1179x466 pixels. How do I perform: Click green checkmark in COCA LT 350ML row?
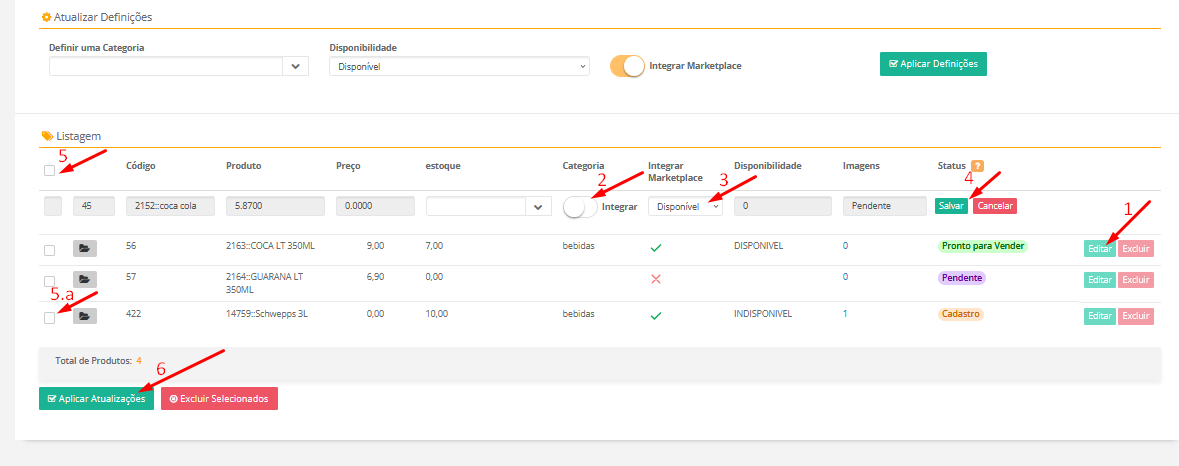pyautogui.click(x=656, y=246)
